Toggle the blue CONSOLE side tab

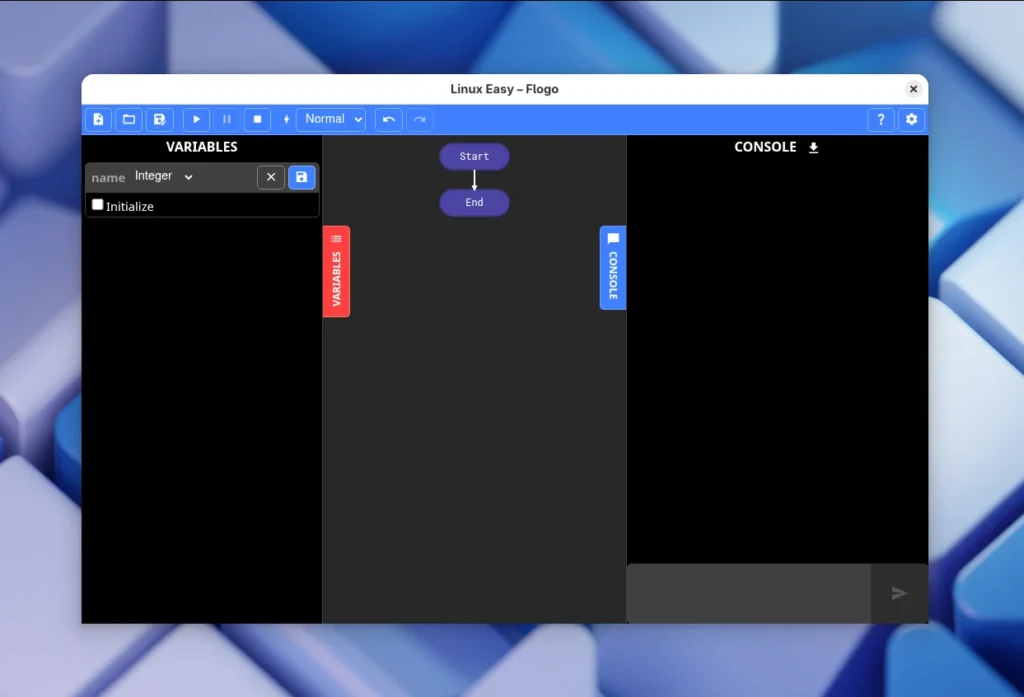tap(613, 267)
